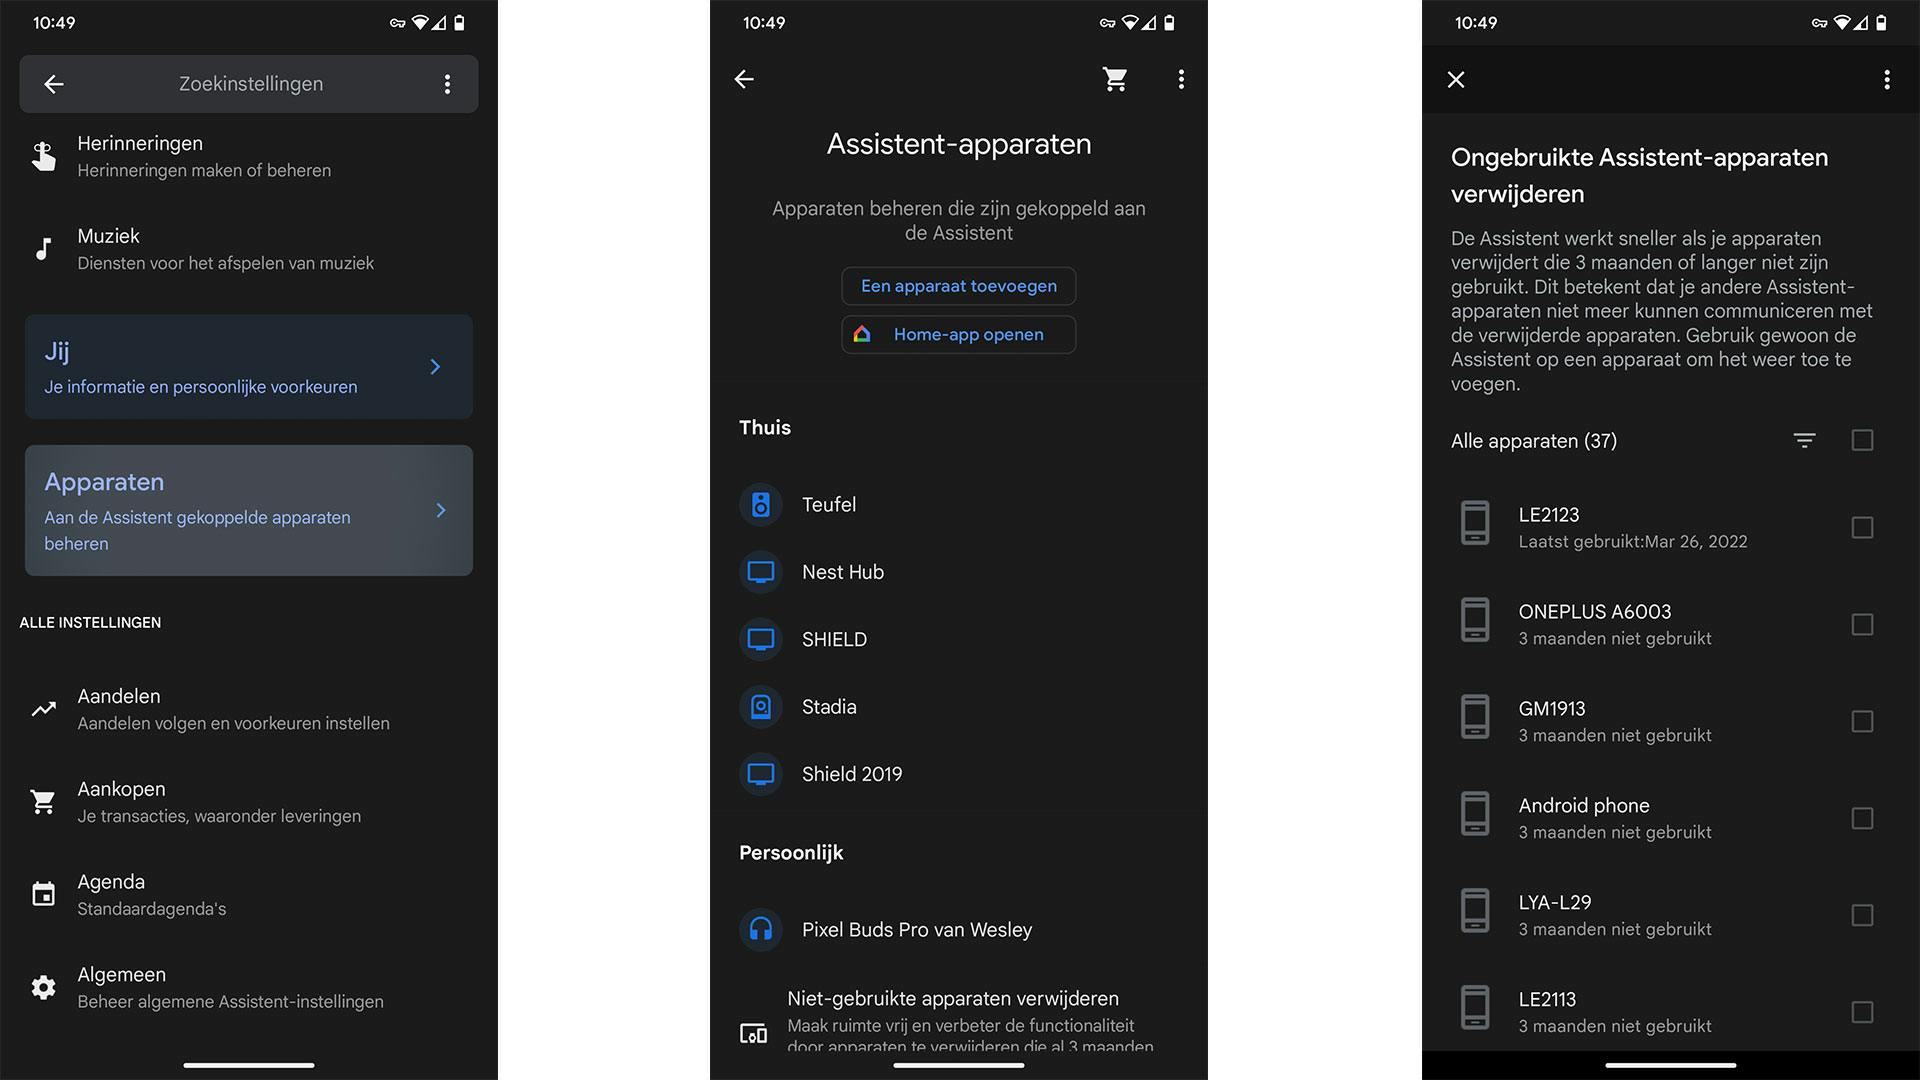The width and height of the screenshot is (1920, 1080).
Task: Expand the Jij section chevron
Action: (x=435, y=367)
